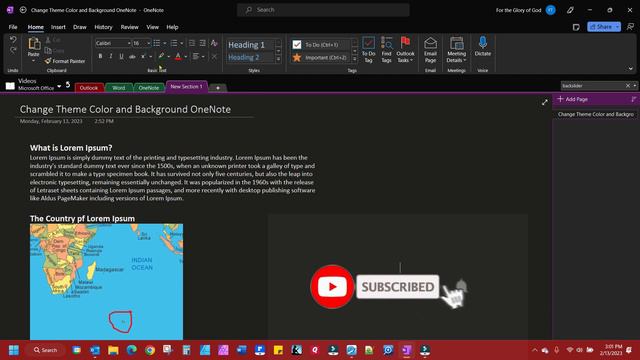This screenshot has height=360, width=640.
Task: Decrease the indent position
Action: coord(191,43)
